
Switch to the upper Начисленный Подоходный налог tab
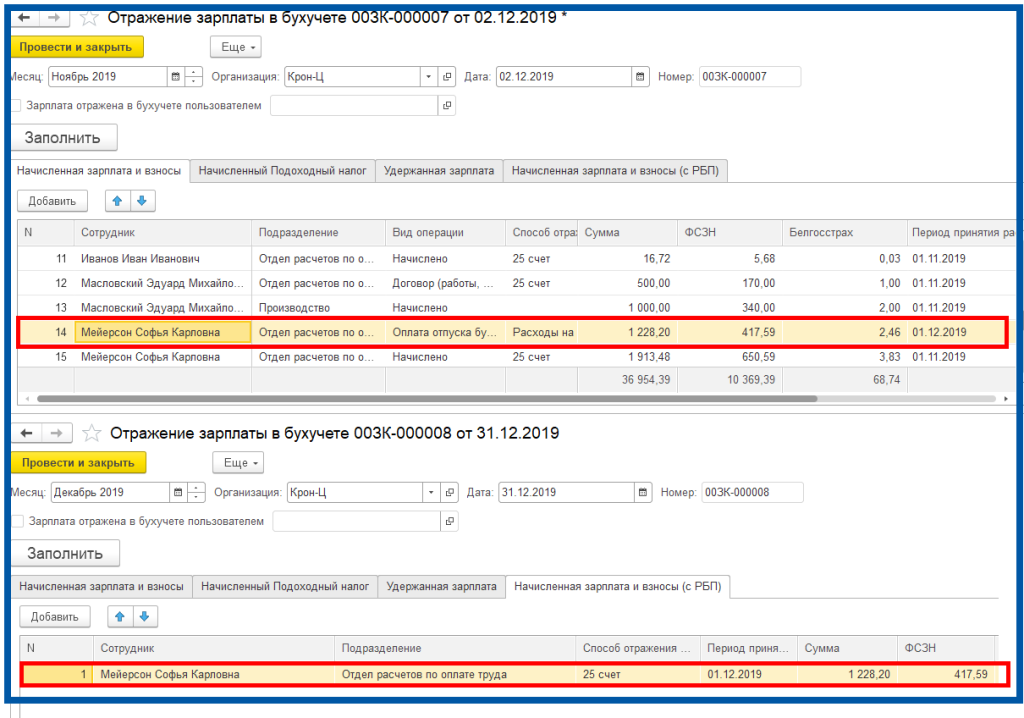283,171
